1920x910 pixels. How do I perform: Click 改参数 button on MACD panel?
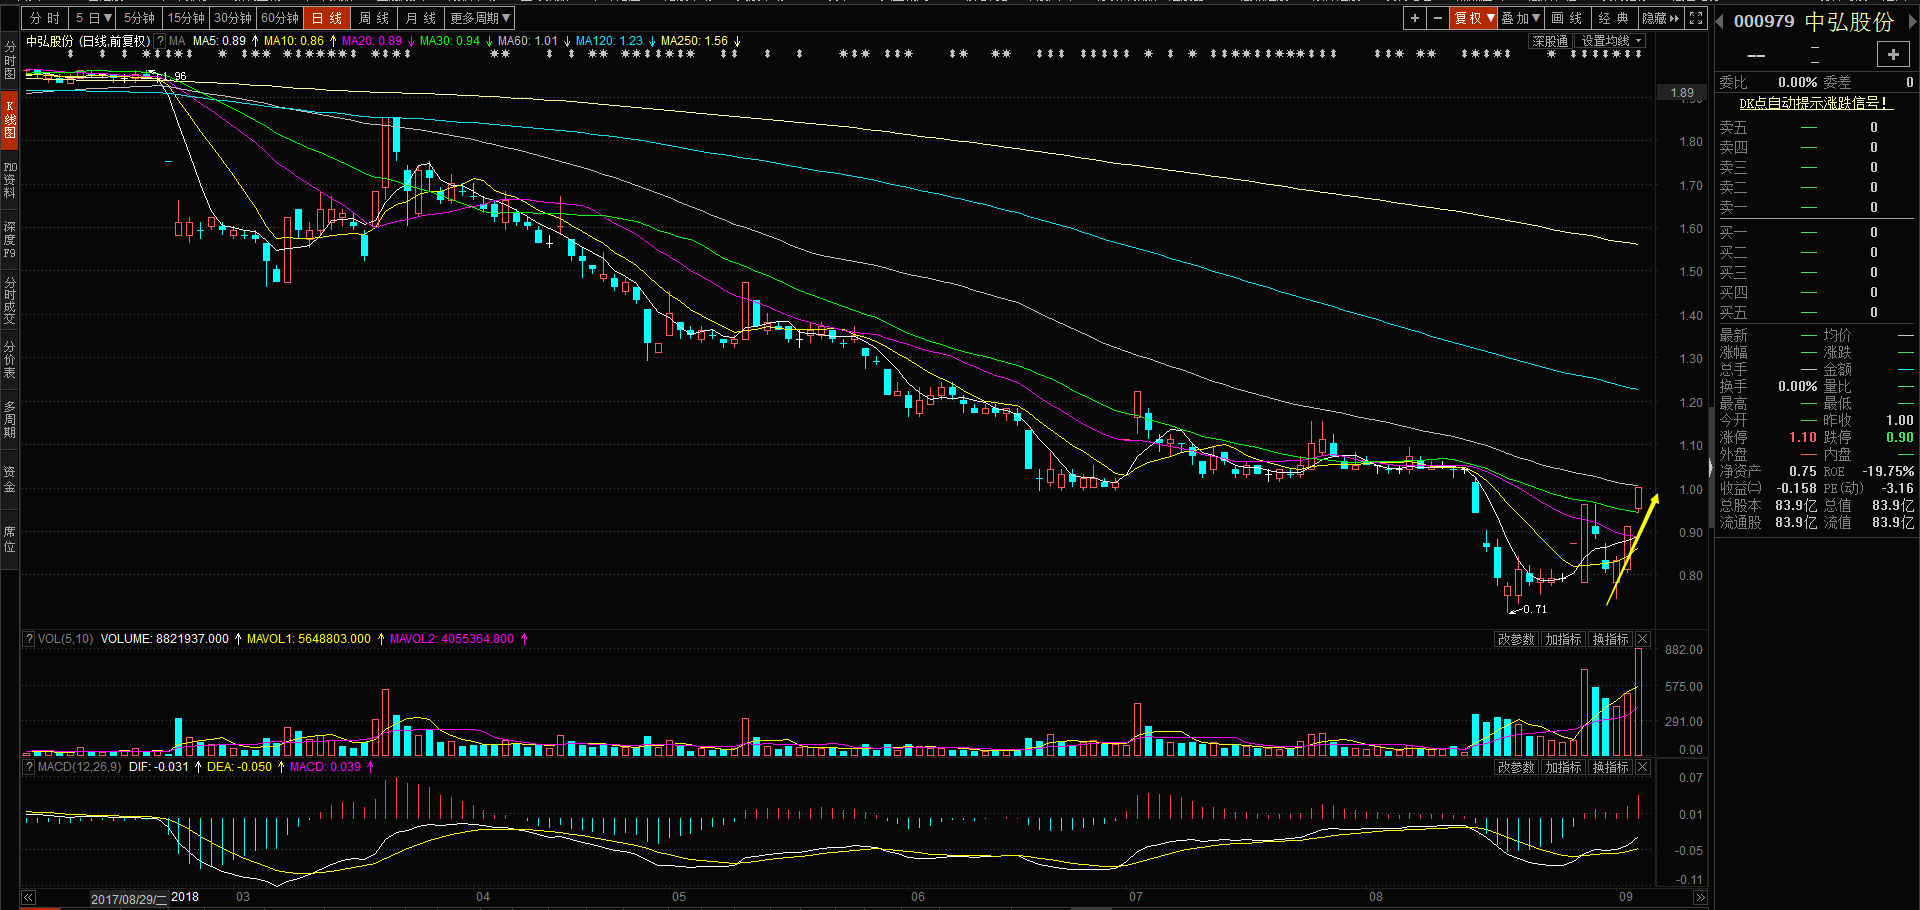[x=1515, y=767]
